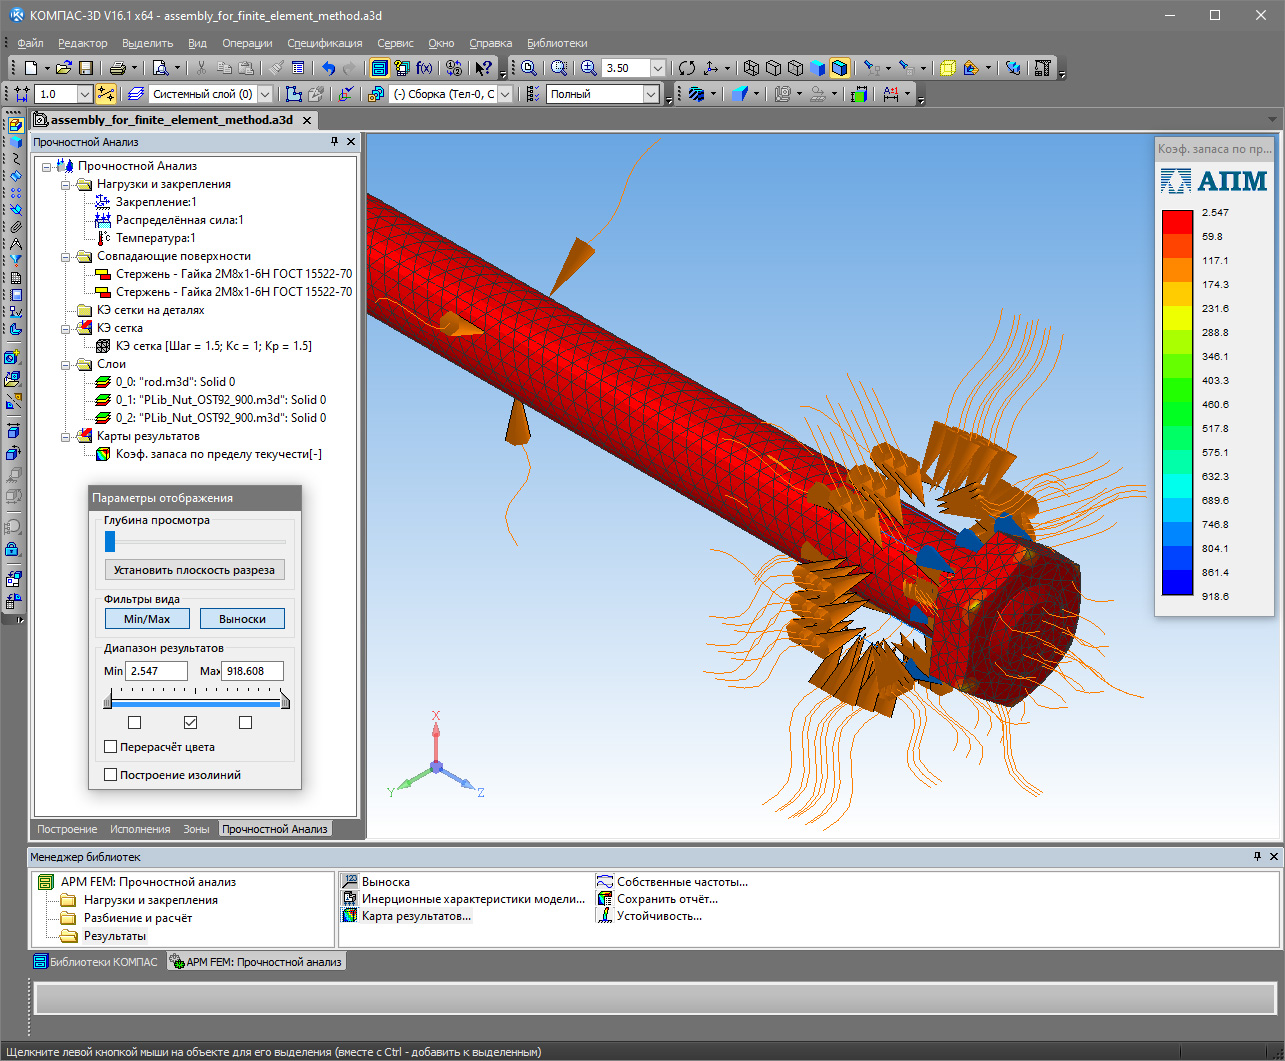The width and height of the screenshot is (1285, 1061).
Task: Open the Операции menu
Action: (247, 43)
